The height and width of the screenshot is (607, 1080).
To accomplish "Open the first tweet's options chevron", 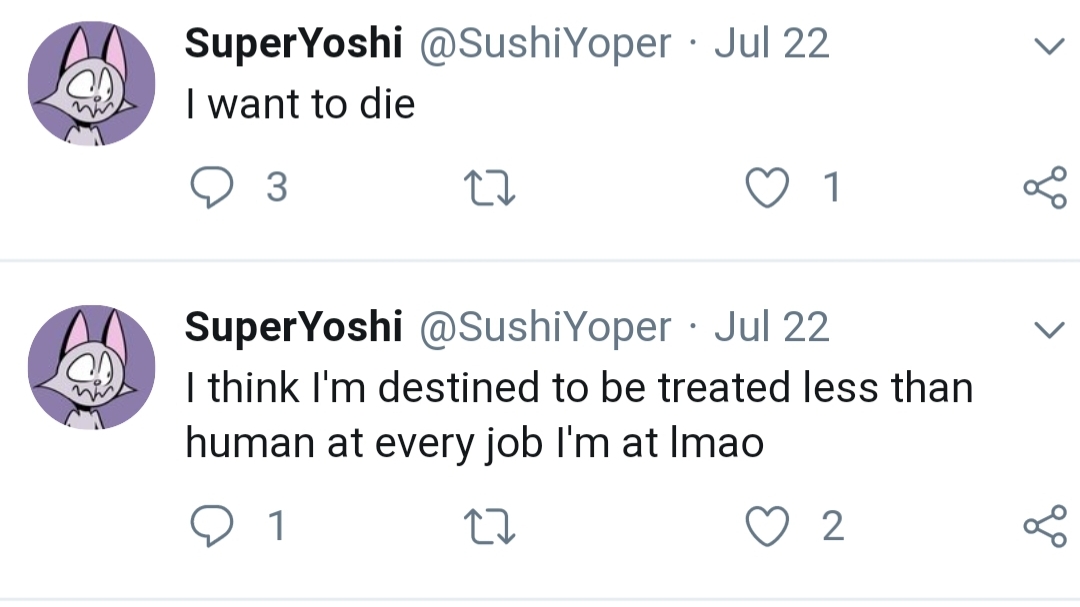I will click(1047, 46).
